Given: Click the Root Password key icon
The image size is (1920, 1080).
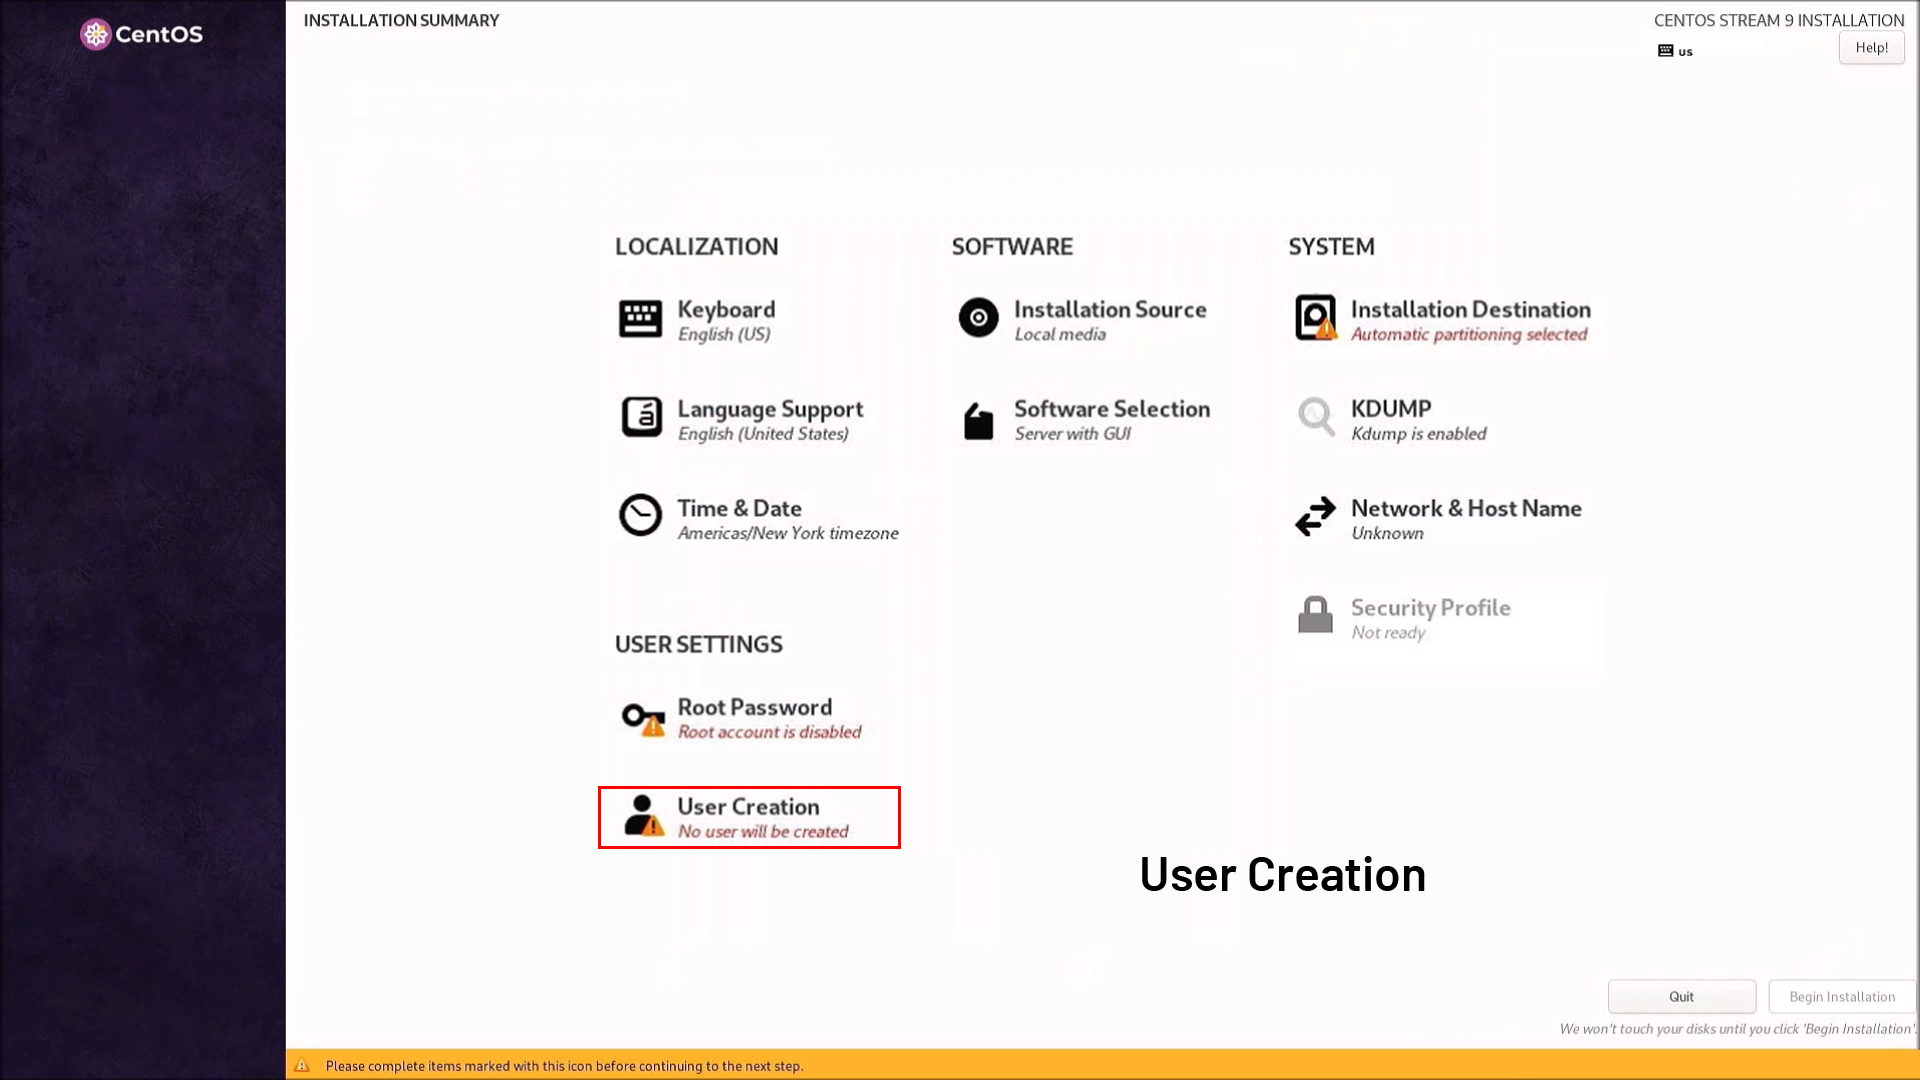Looking at the screenshot, I should click(x=642, y=718).
